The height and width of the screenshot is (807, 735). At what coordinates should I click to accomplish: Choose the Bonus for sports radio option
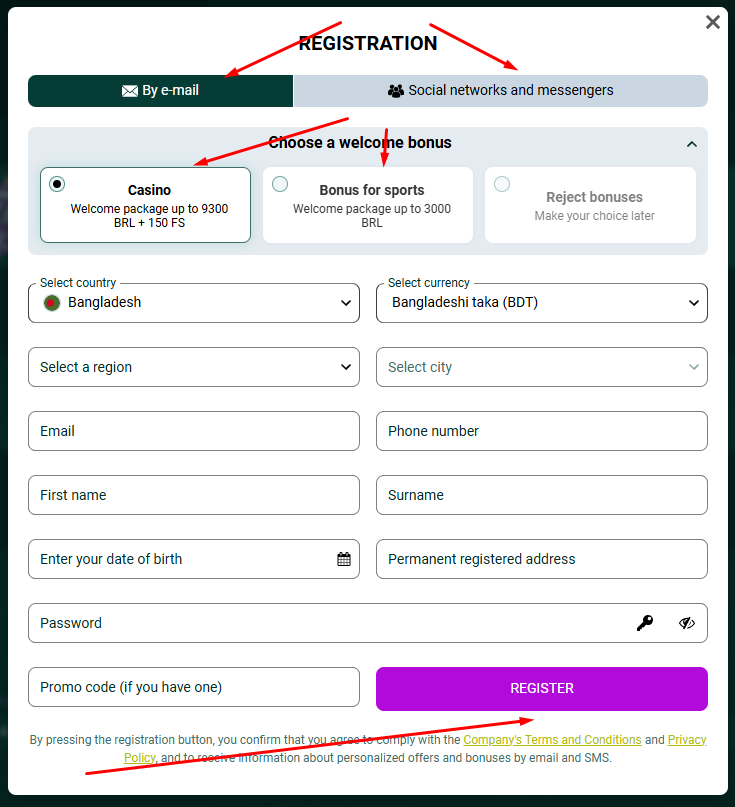pyautogui.click(x=280, y=184)
